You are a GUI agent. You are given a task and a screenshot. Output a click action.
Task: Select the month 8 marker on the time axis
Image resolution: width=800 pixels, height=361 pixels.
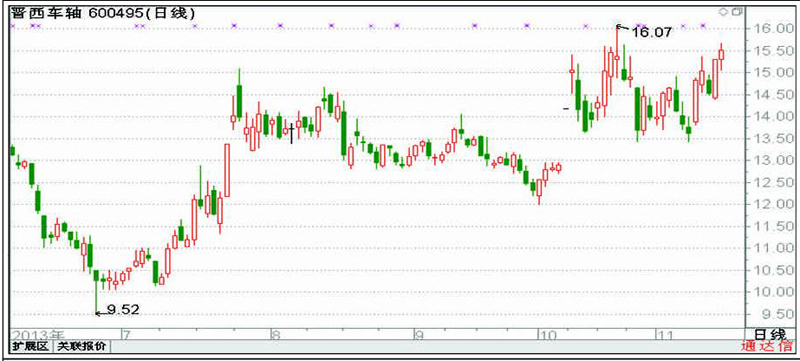[x=276, y=335]
